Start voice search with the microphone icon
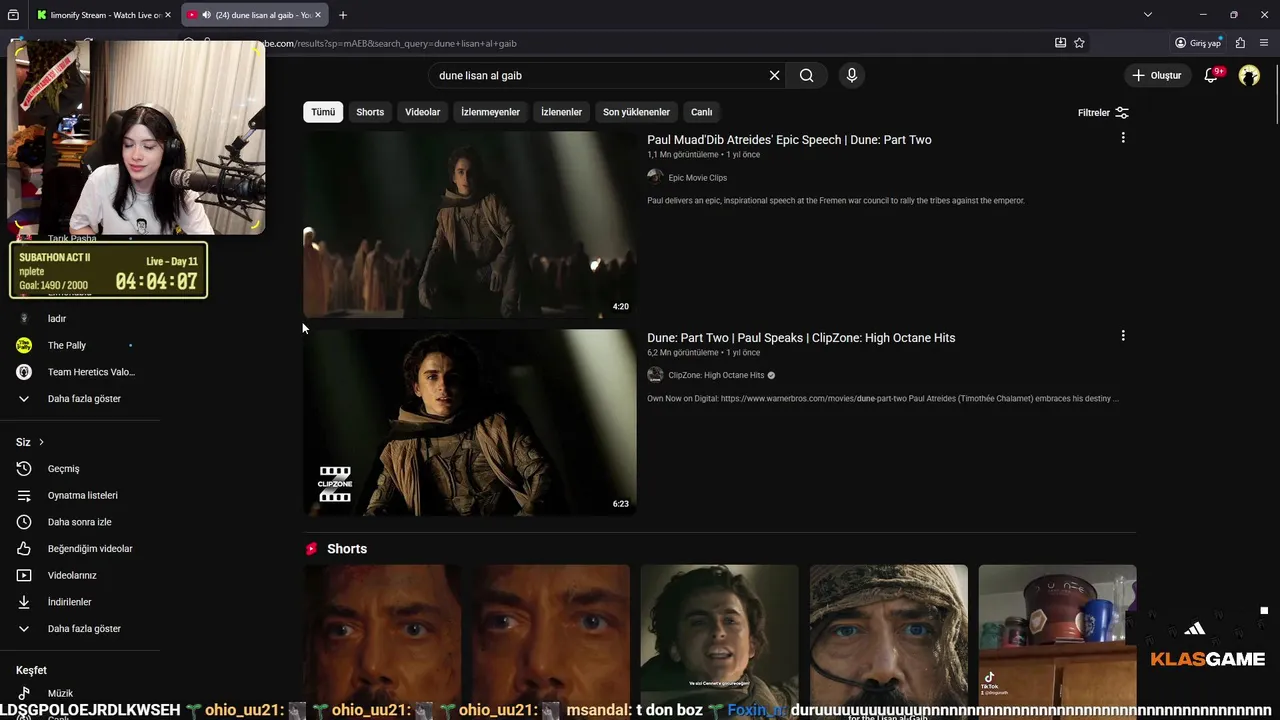This screenshot has height=720, width=1280. 851,75
